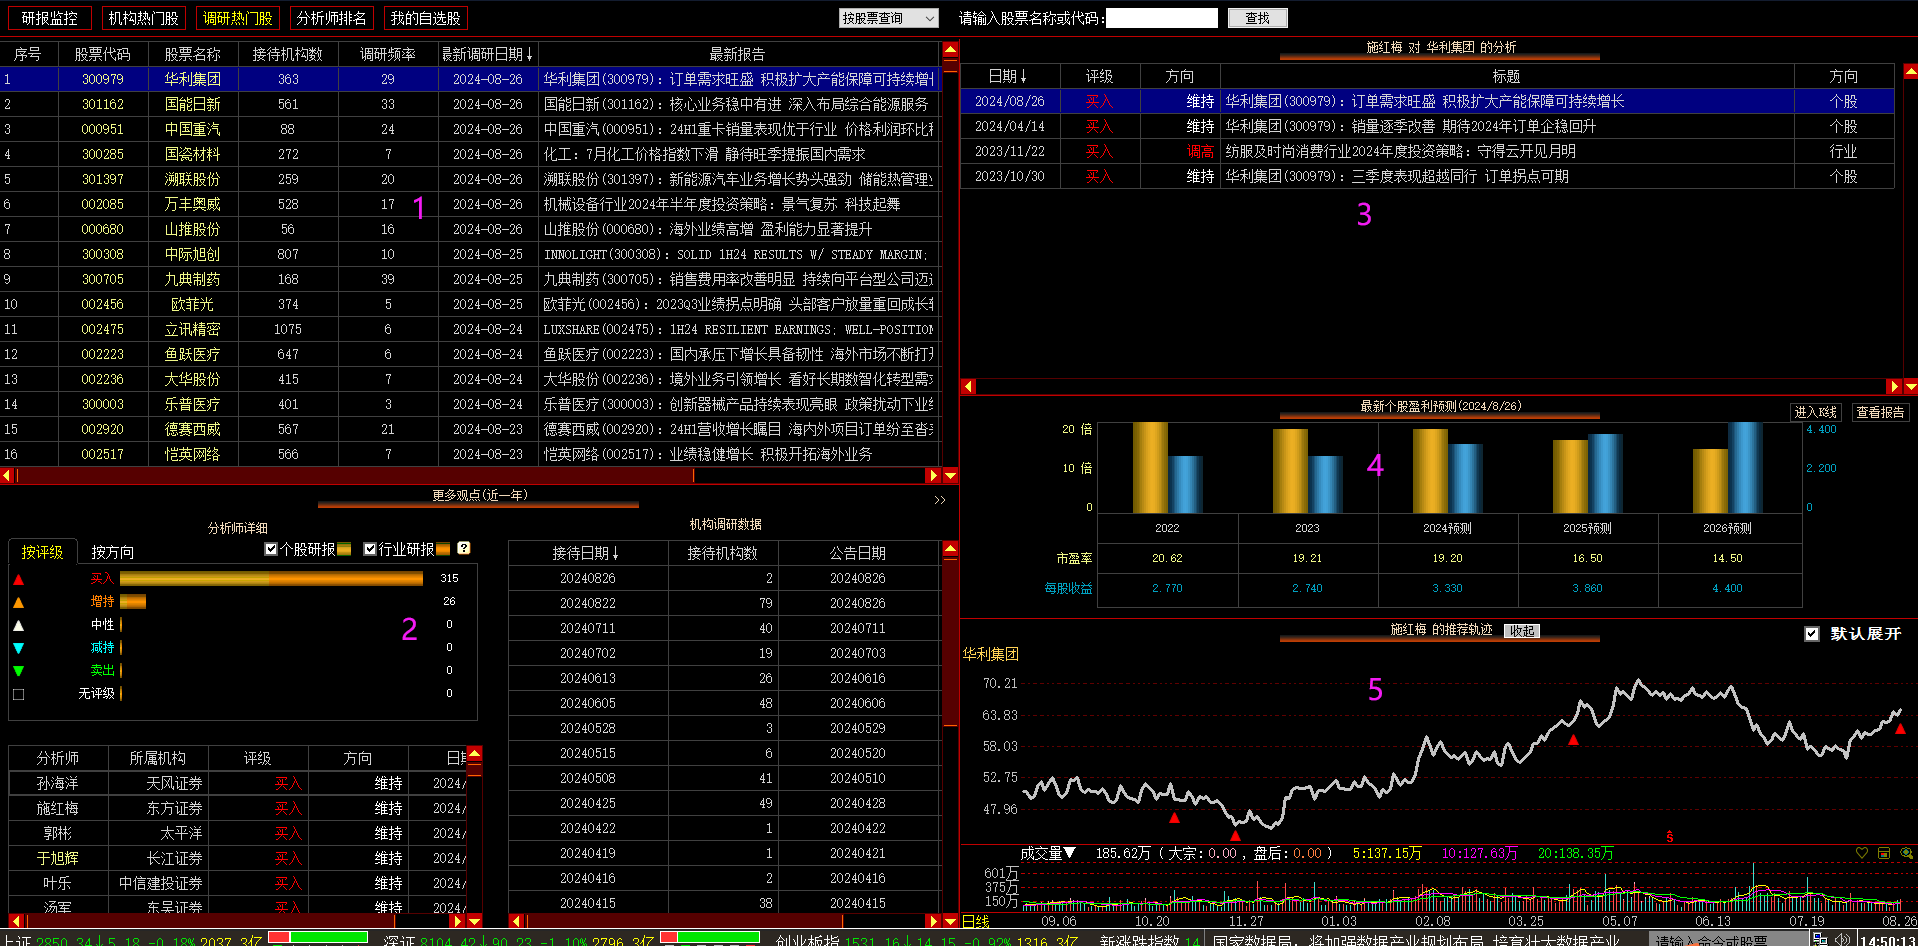Viewport: 1918px width, 946px height.
Task: Uncheck the 默认展开 checkbox
Action: [x=1811, y=634]
